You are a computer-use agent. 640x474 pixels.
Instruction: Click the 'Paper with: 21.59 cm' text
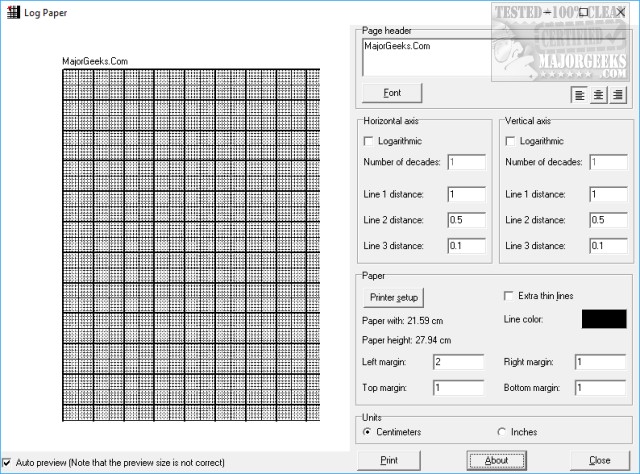pyautogui.click(x=402, y=321)
